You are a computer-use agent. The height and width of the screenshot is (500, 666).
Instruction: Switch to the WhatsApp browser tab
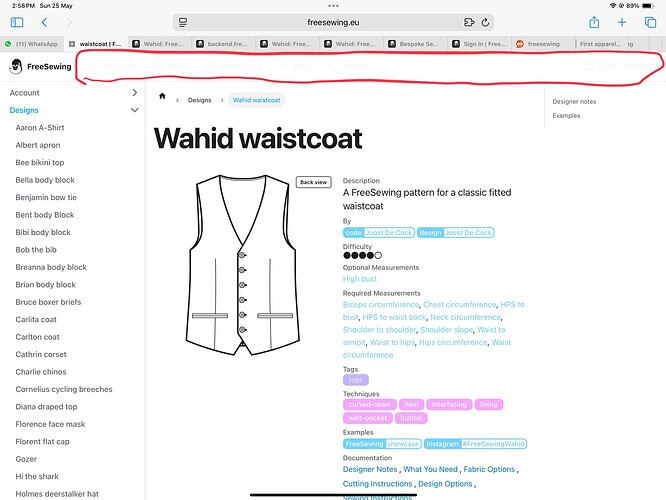(x=32, y=44)
